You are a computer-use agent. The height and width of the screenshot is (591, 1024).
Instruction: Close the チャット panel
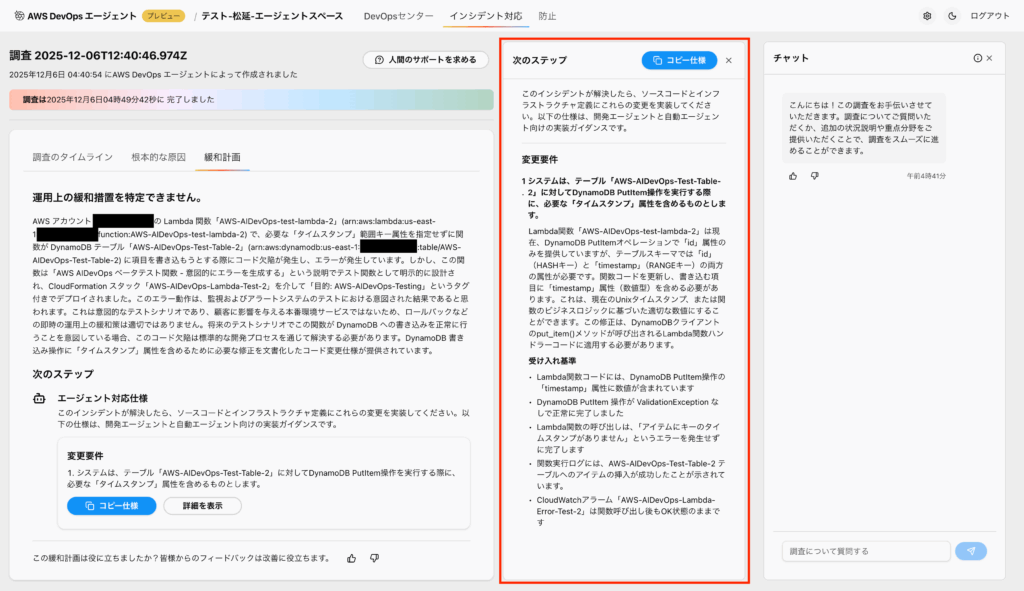coord(990,58)
